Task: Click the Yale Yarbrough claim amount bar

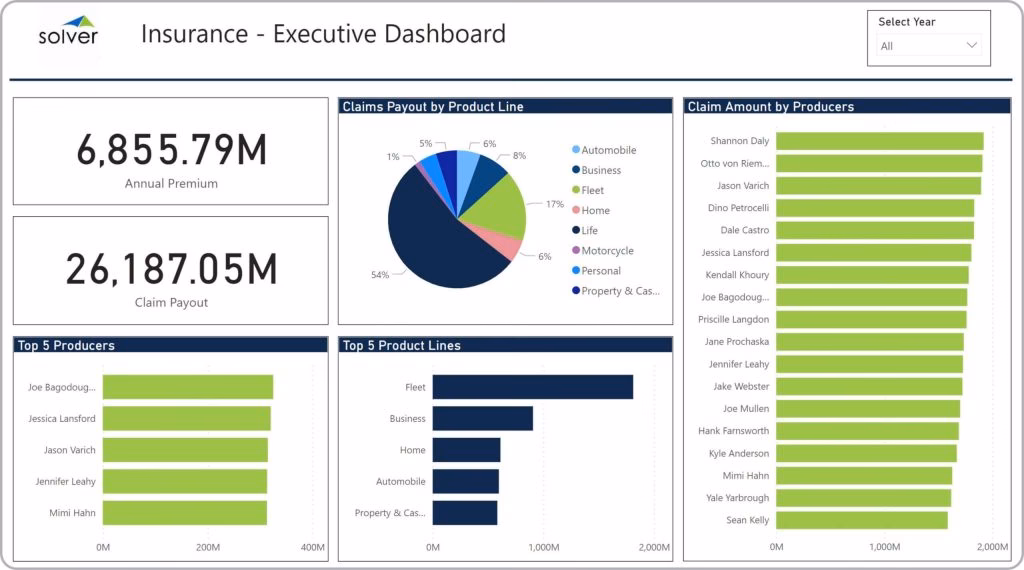Action: pyautogui.click(x=863, y=498)
